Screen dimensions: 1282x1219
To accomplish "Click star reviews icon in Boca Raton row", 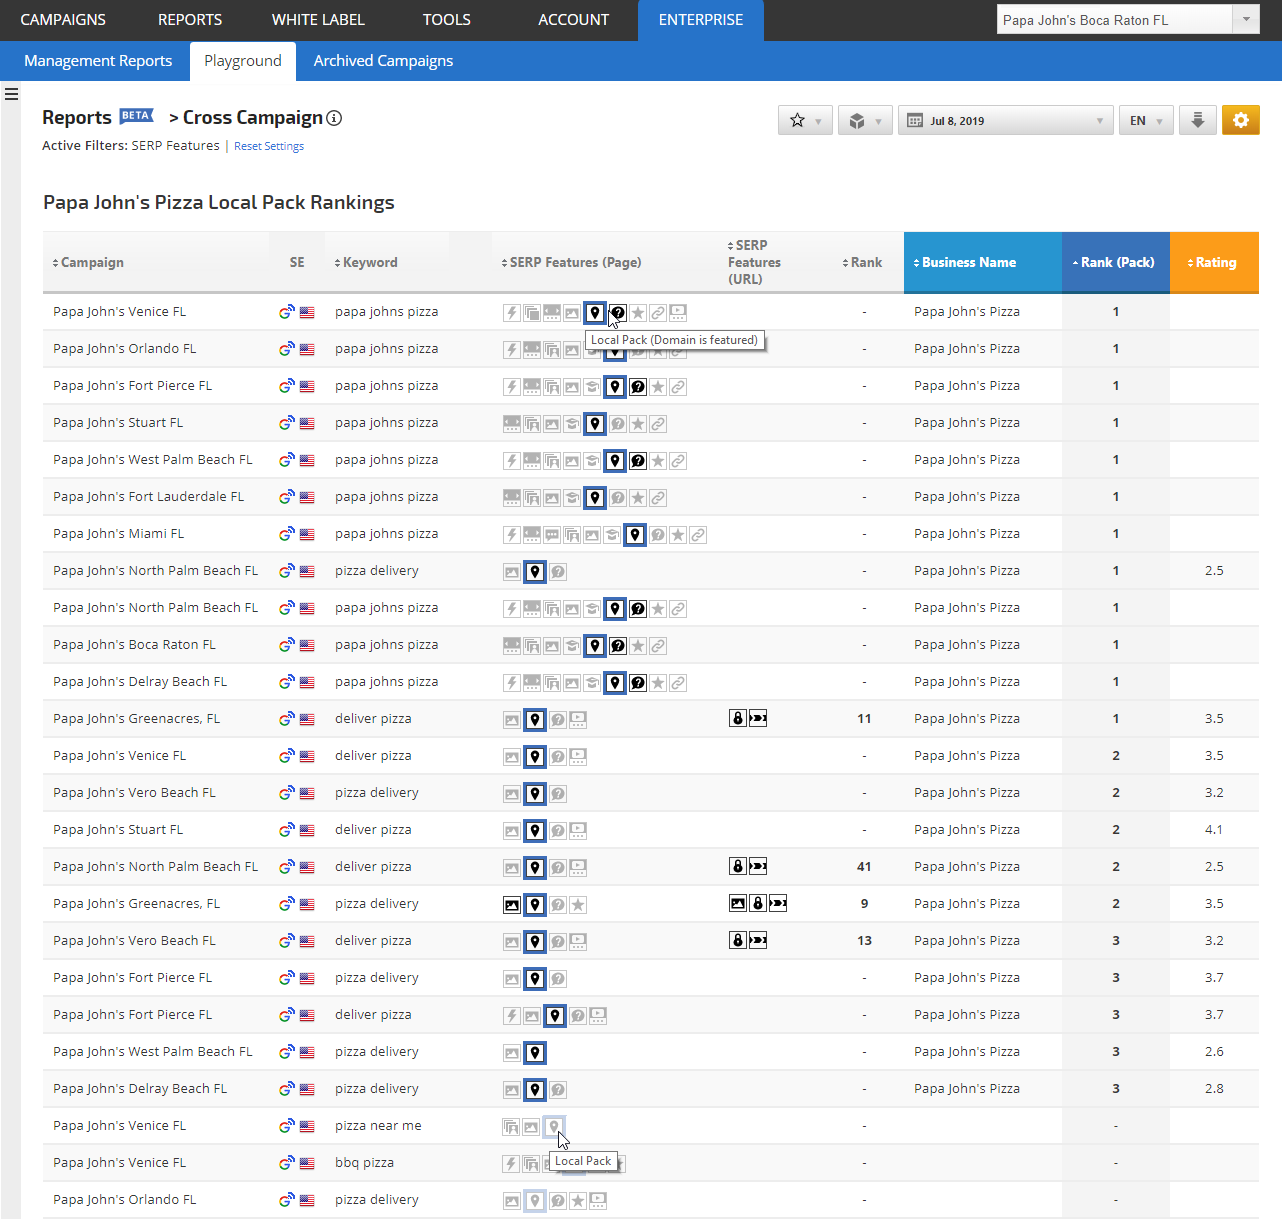I will [x=638, y=646].
